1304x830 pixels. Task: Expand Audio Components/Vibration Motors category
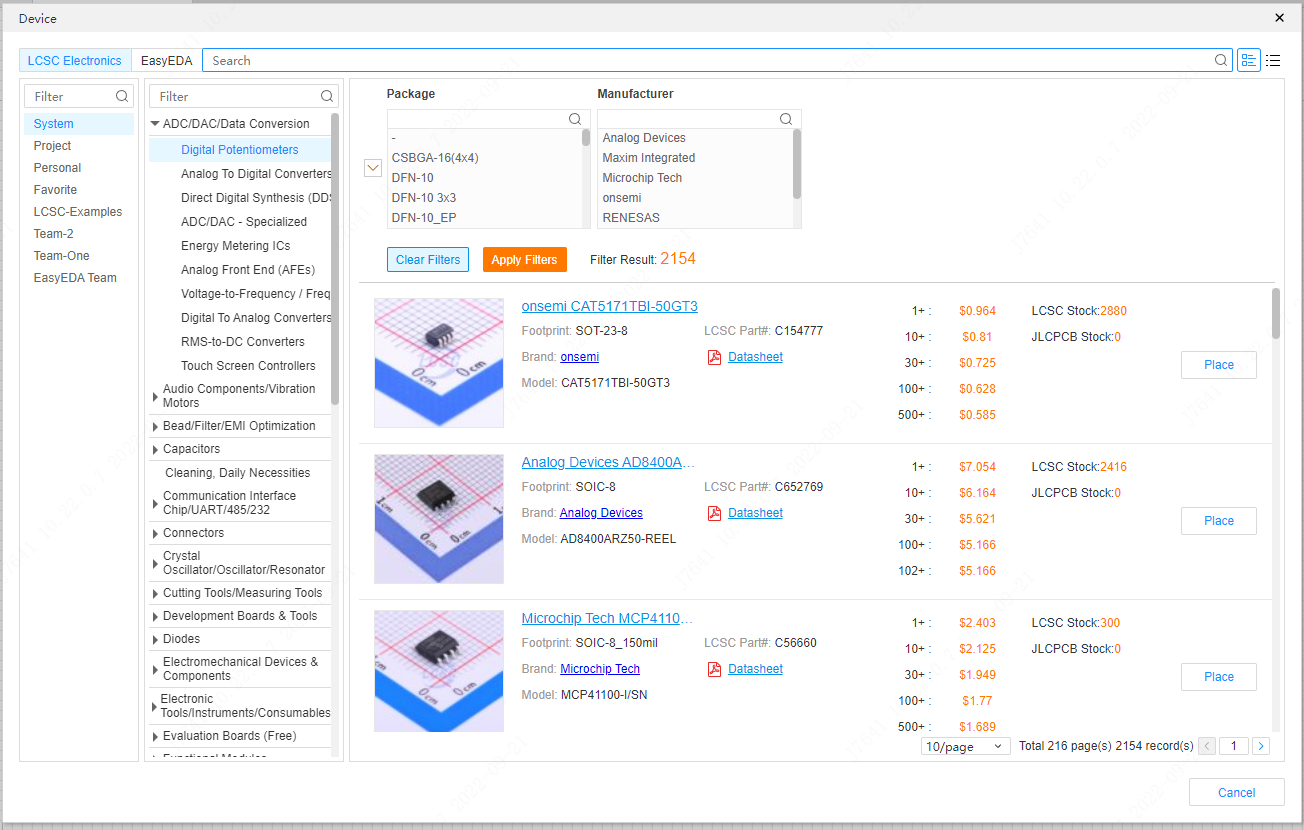pyautogui.click(x=155, y=396)
